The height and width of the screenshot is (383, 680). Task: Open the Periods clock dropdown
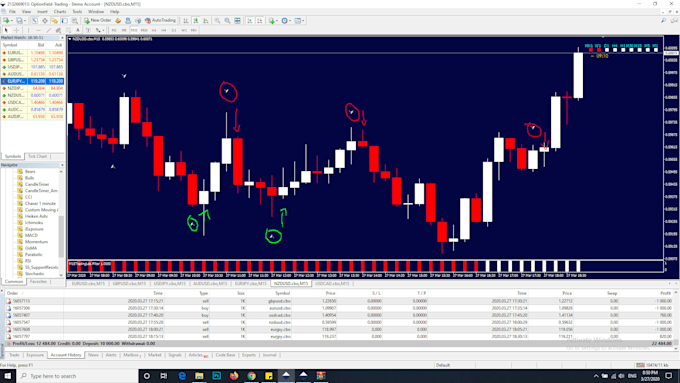tap(286, 20)
